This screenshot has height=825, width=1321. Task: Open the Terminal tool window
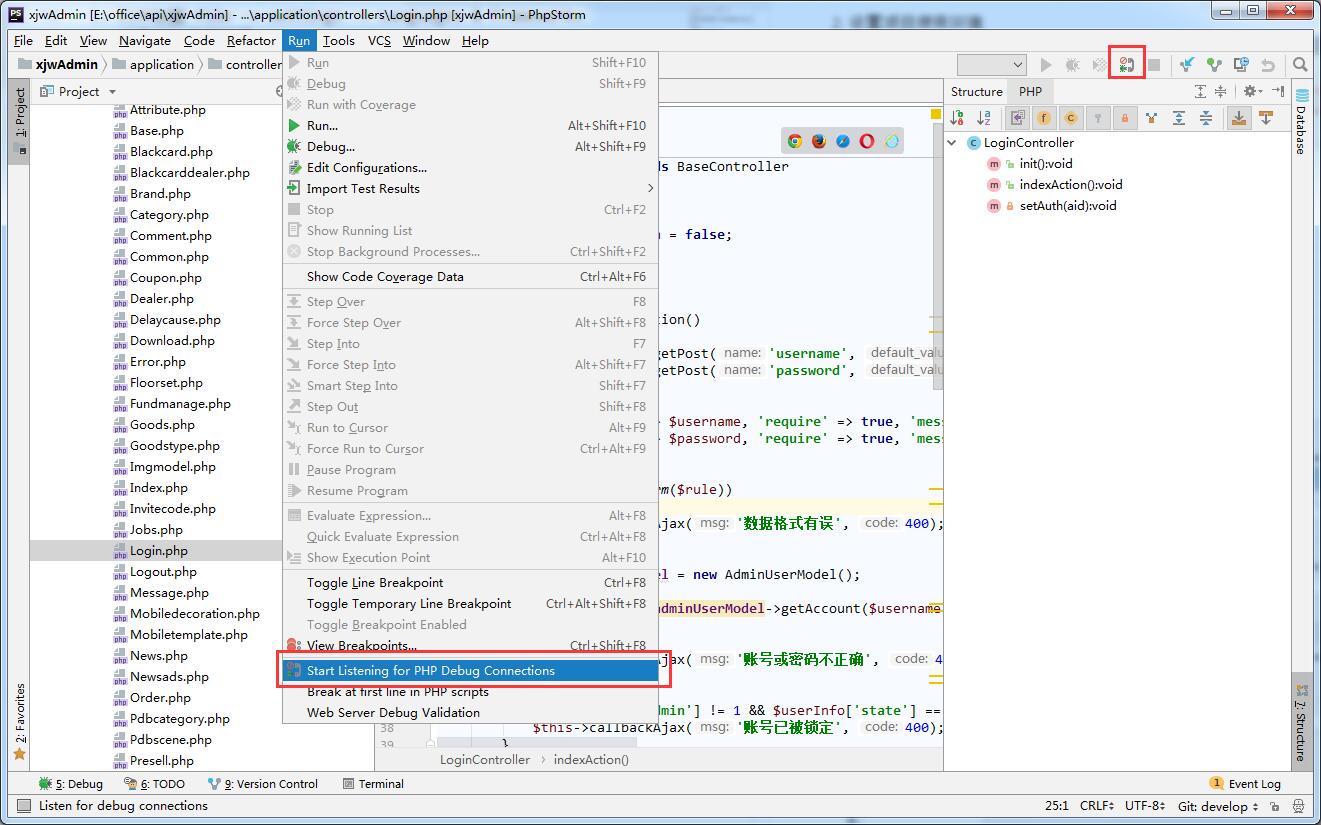click(x=373, y=784)
